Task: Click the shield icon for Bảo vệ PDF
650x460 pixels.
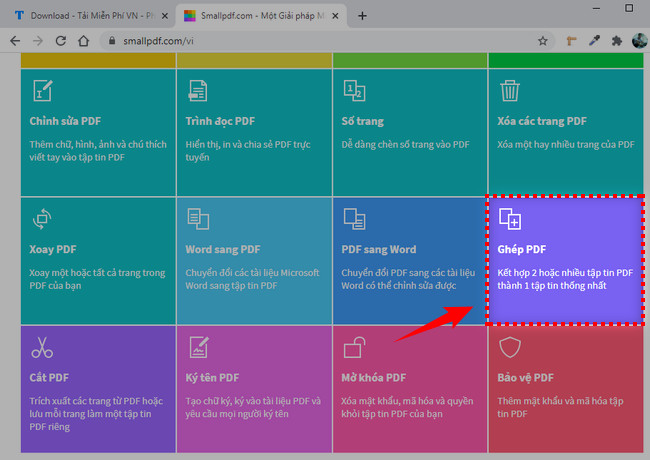Action: click(x=510, y=347)
